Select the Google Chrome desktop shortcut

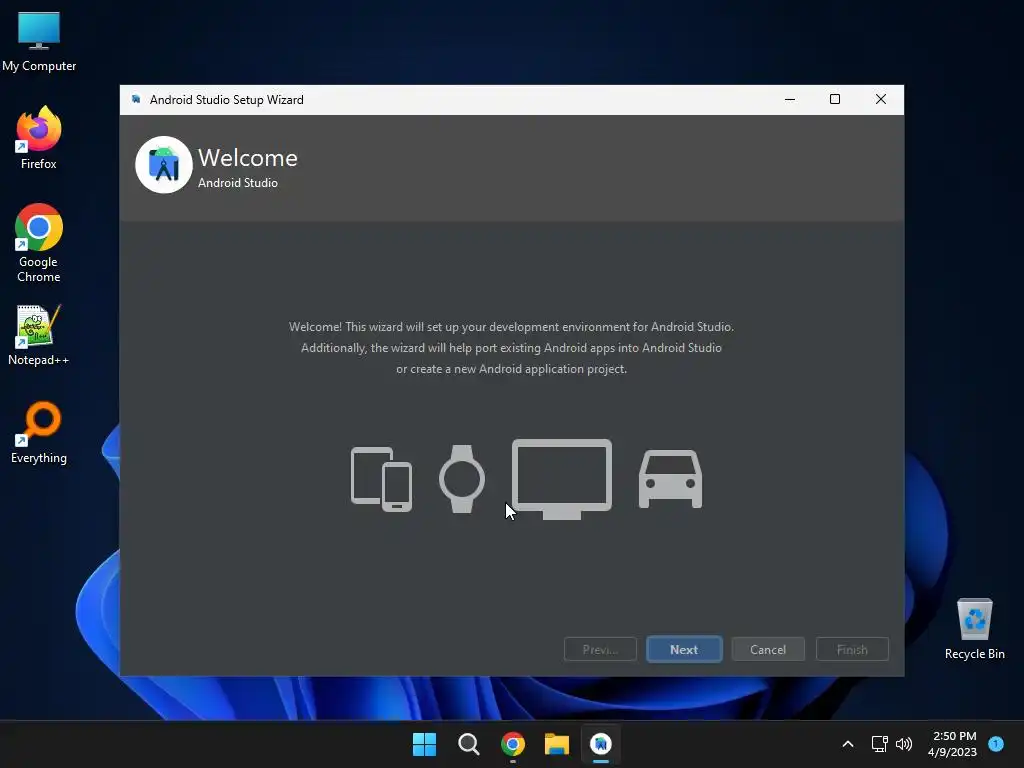(x=39, y=243)
